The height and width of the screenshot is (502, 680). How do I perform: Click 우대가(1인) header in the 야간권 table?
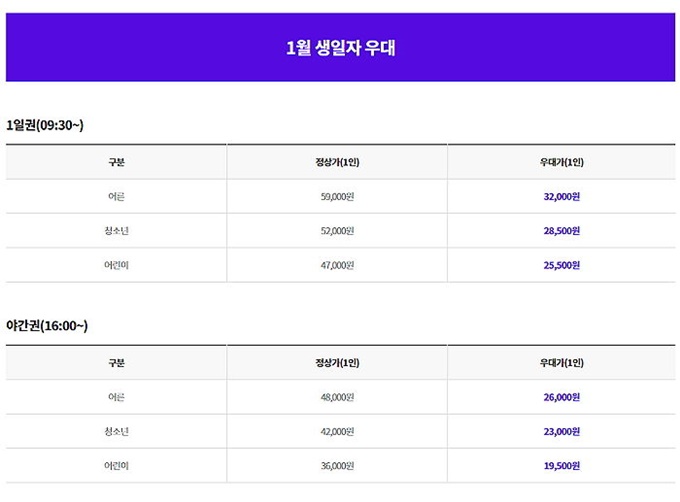coord(562,363)
